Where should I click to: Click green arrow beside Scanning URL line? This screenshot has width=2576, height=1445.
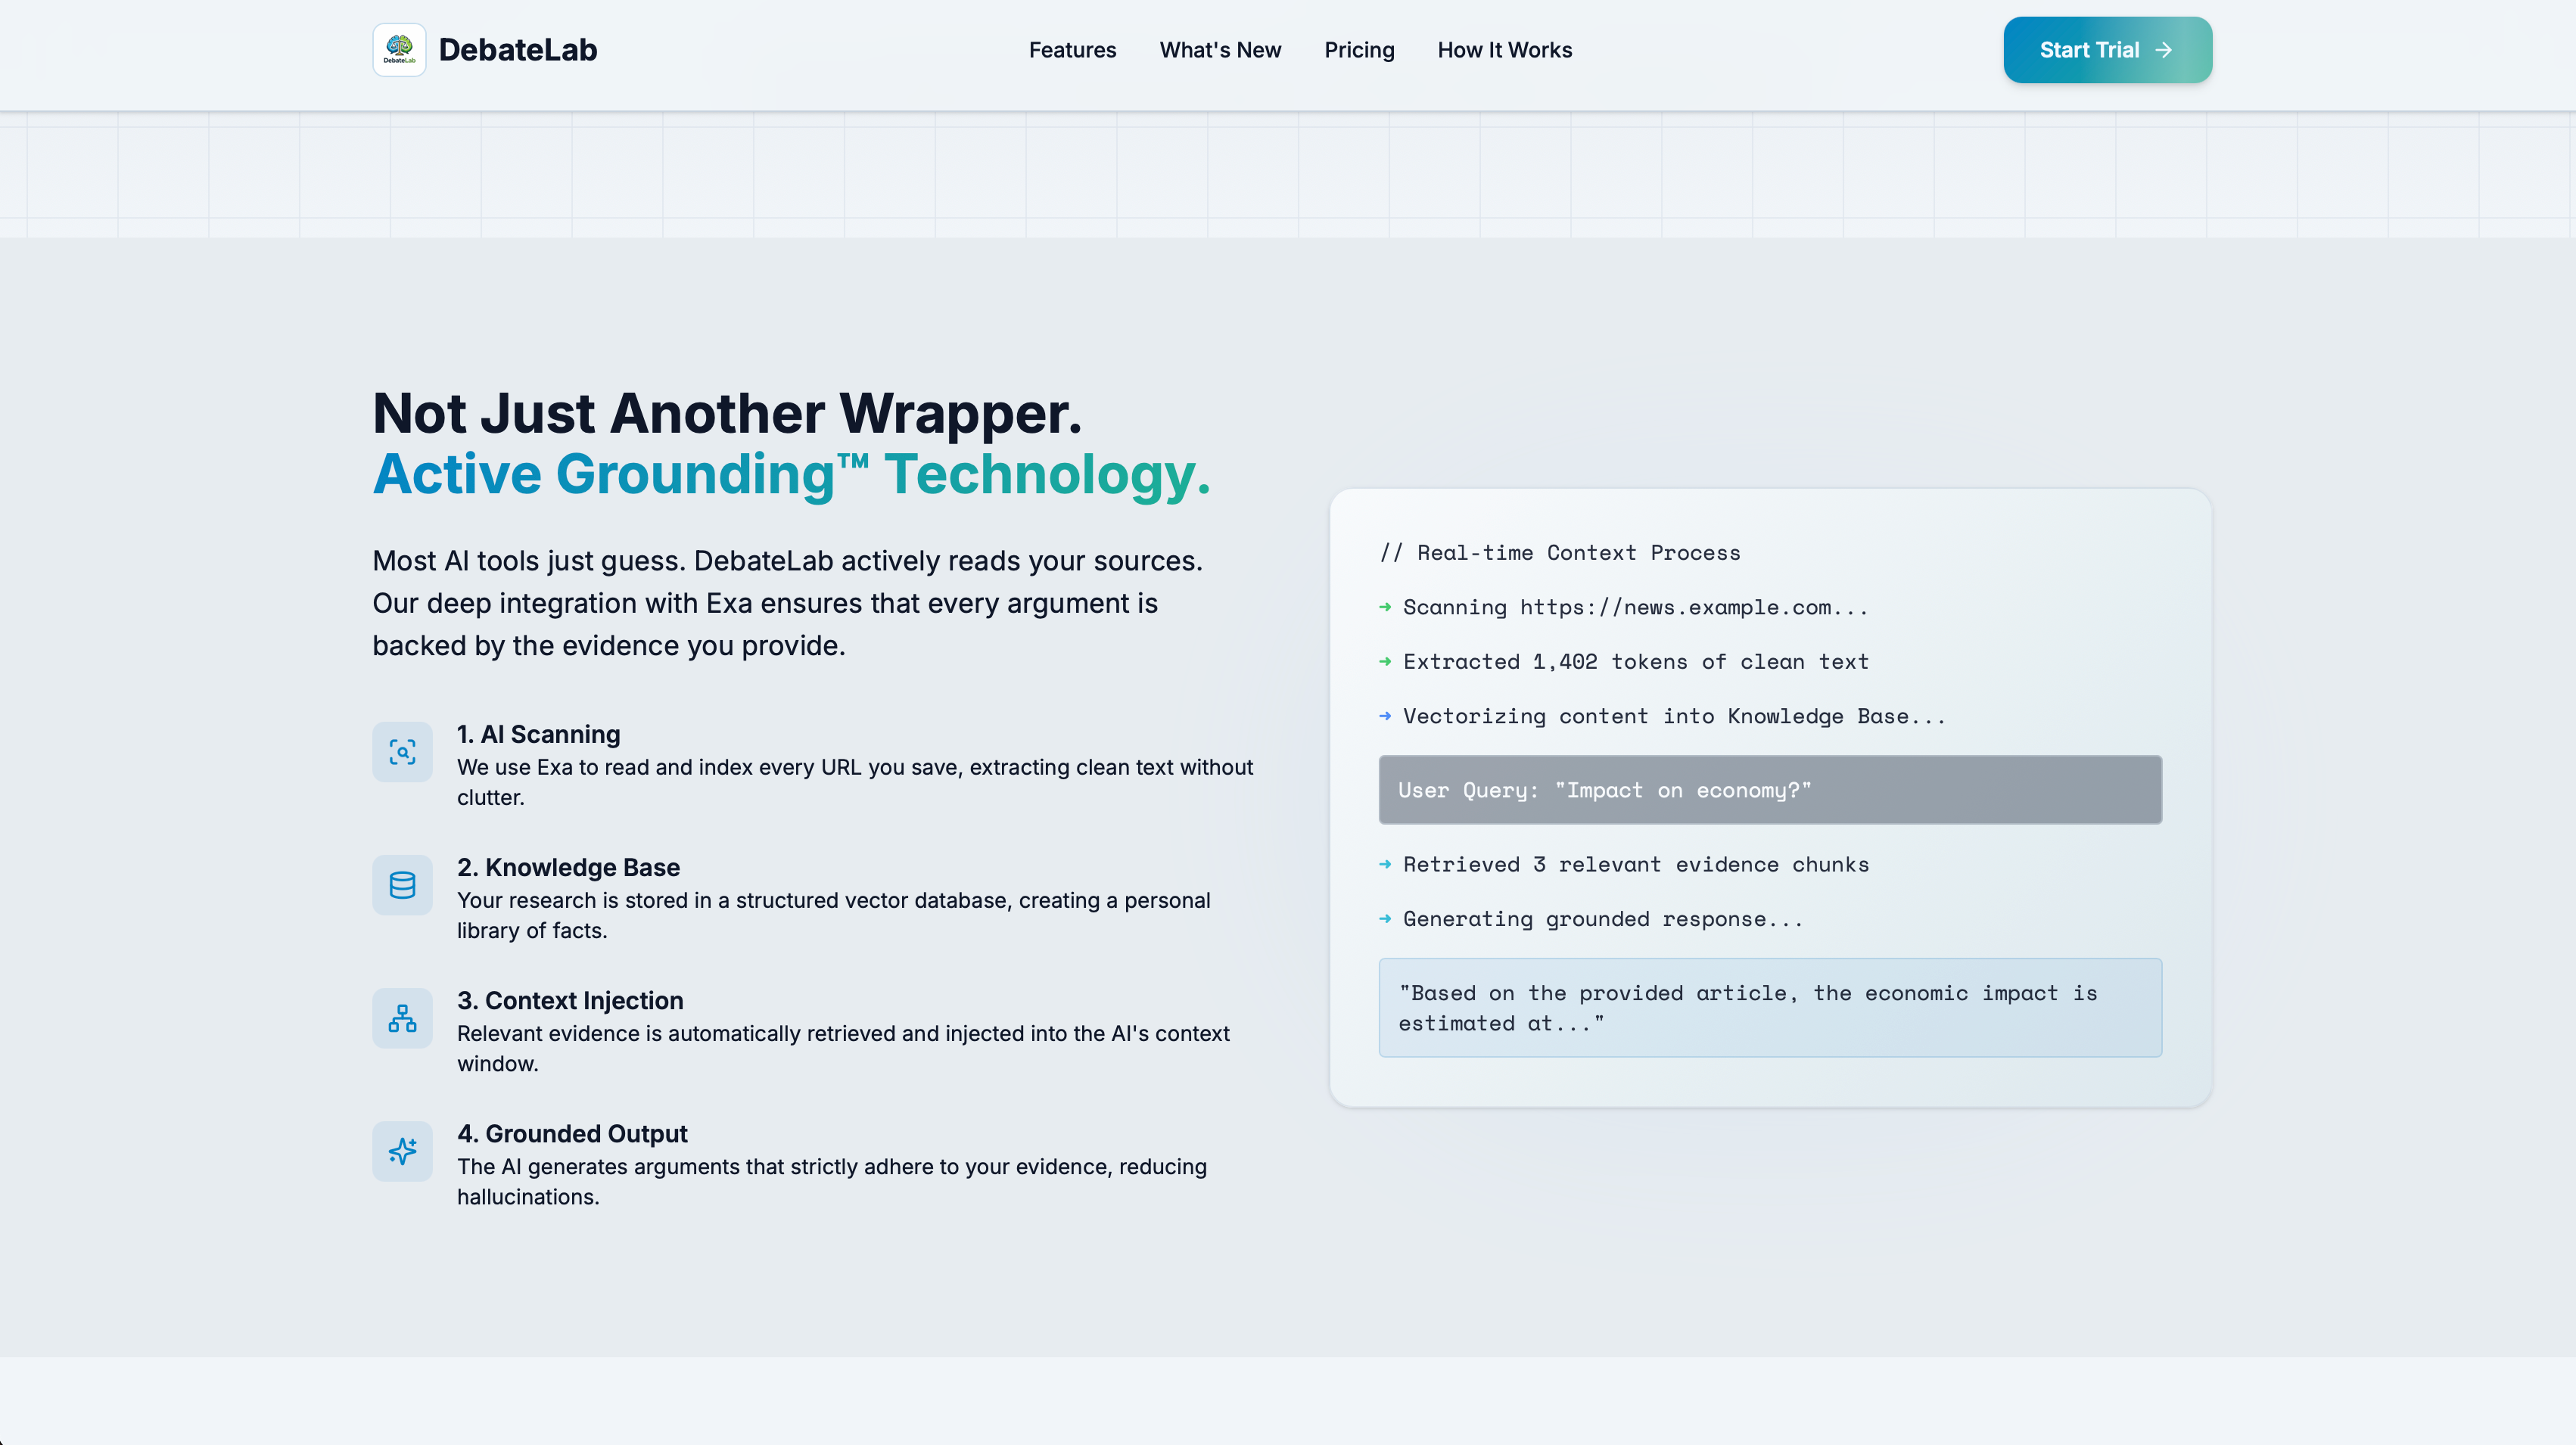click(x=1385, y=607)
